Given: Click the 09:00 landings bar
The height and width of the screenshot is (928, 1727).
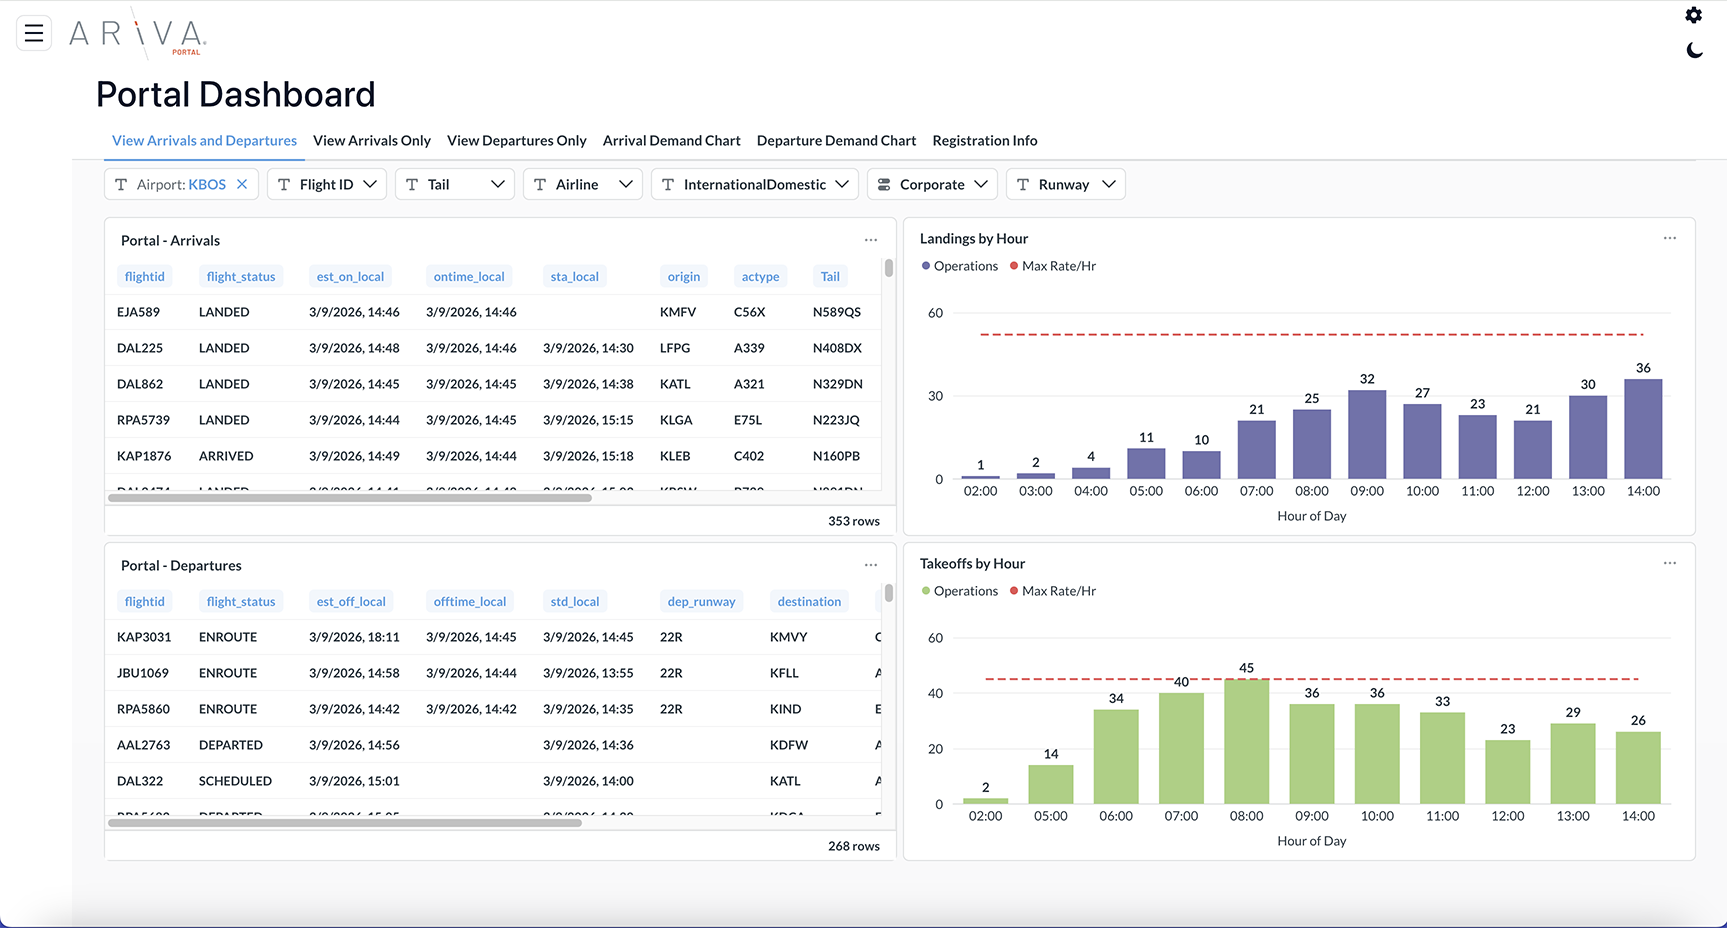Looking at the screenshot, I should click(1366, 435).
